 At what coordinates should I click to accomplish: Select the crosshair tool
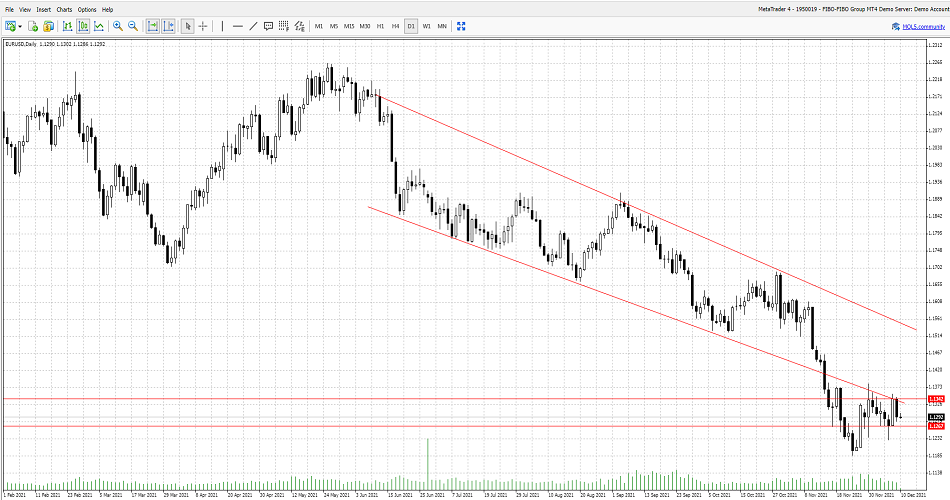coord(203,26)
